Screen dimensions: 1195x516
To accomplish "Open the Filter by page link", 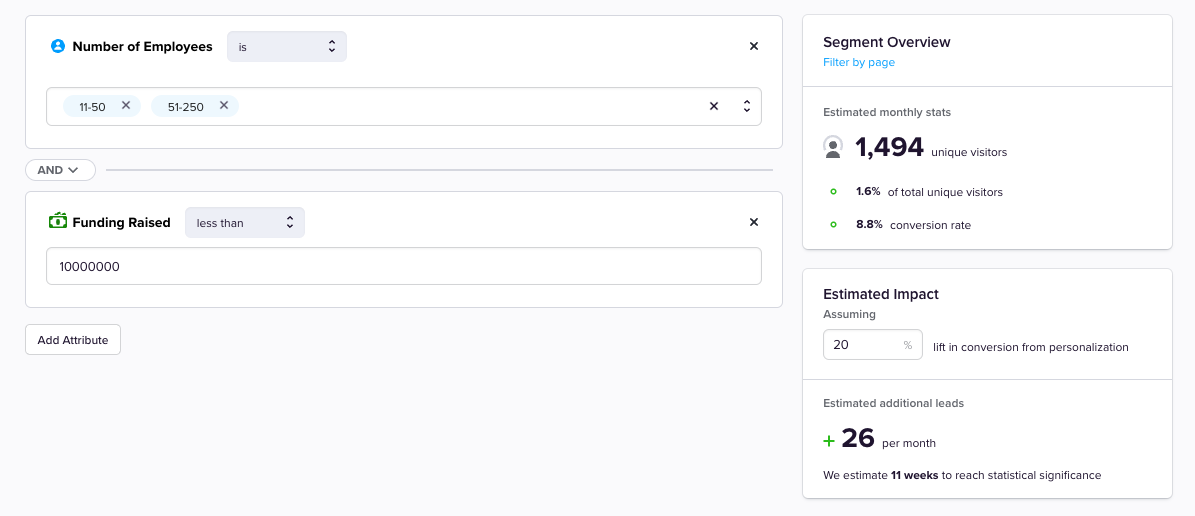I will [x=859, y=62].
